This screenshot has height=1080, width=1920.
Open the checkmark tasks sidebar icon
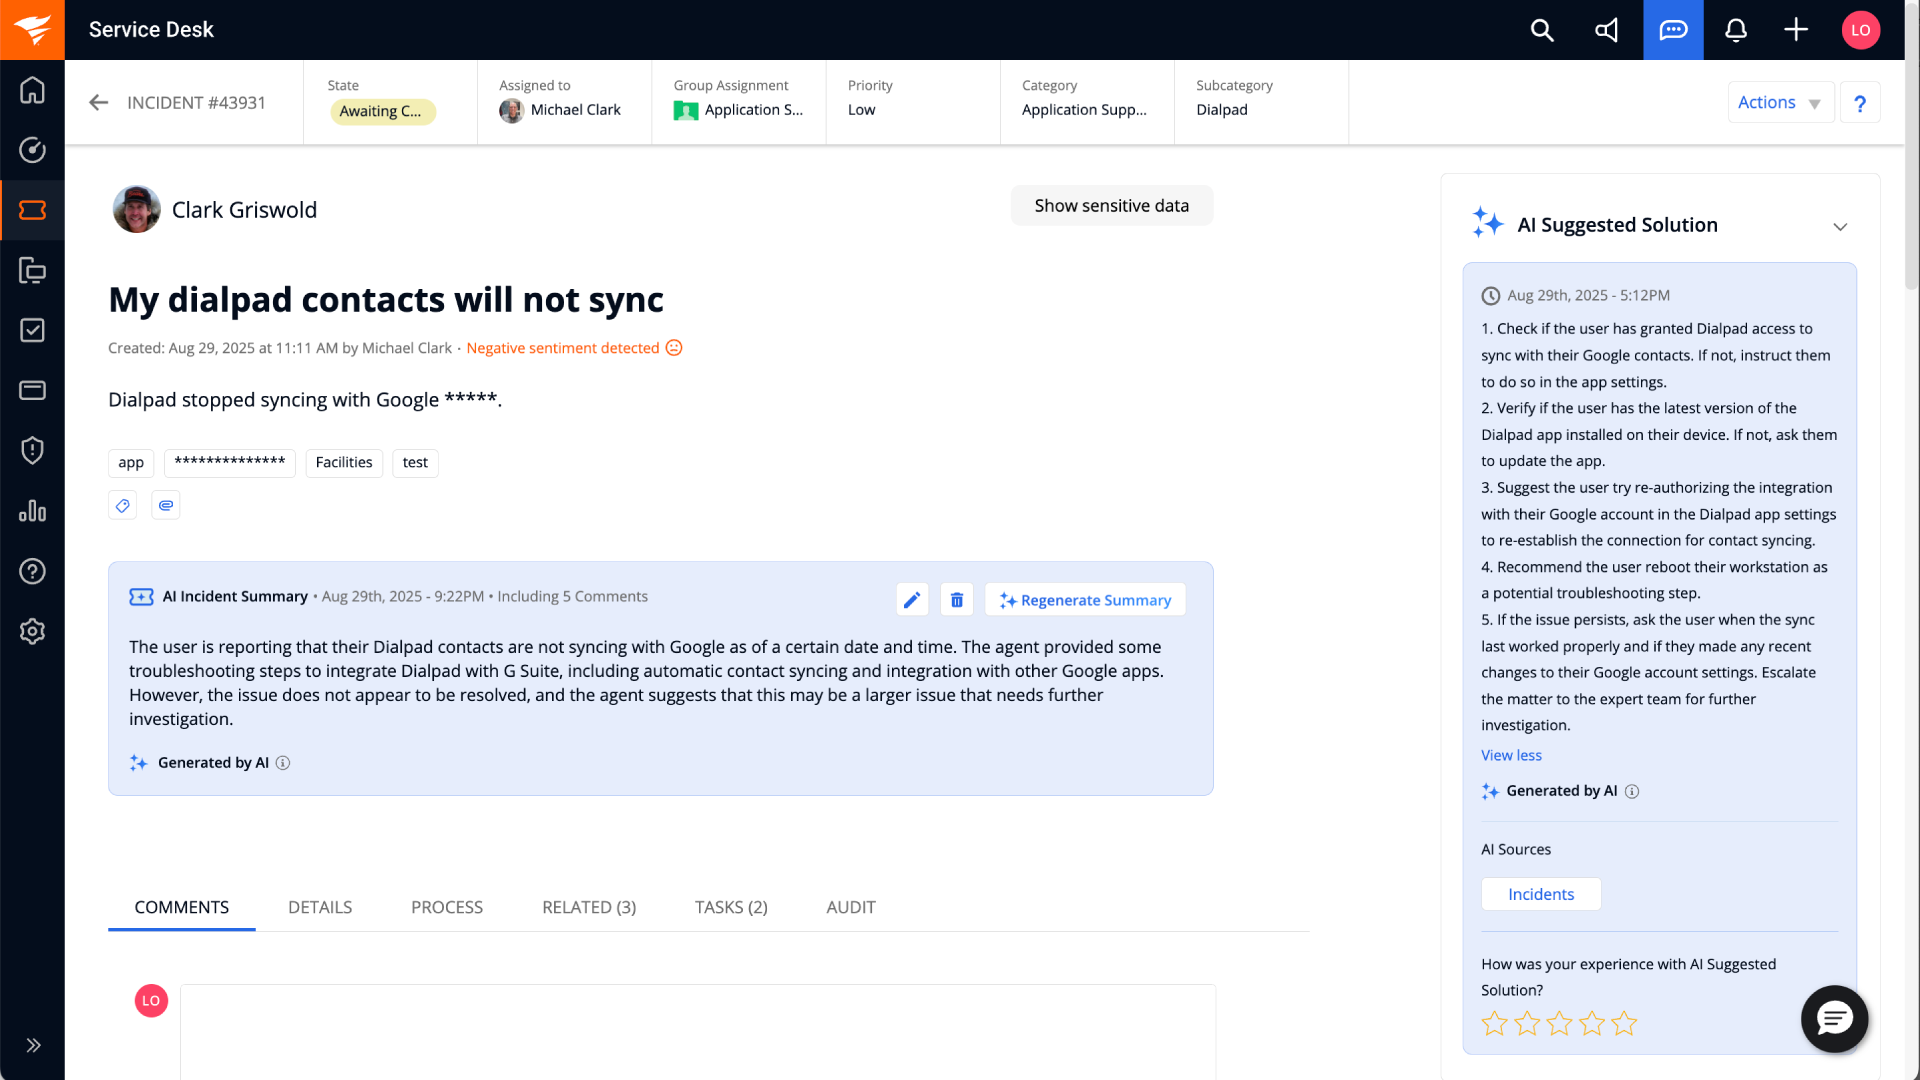coord(32,330)
